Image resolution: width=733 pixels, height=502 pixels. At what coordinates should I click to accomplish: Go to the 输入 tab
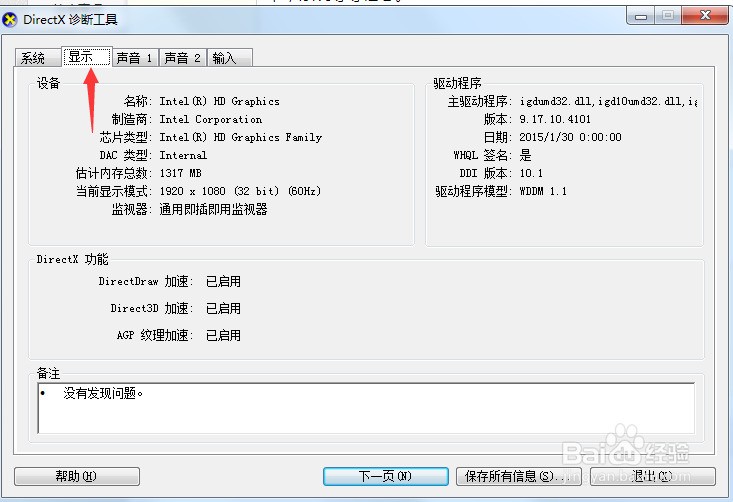click(x=230, y=58)
